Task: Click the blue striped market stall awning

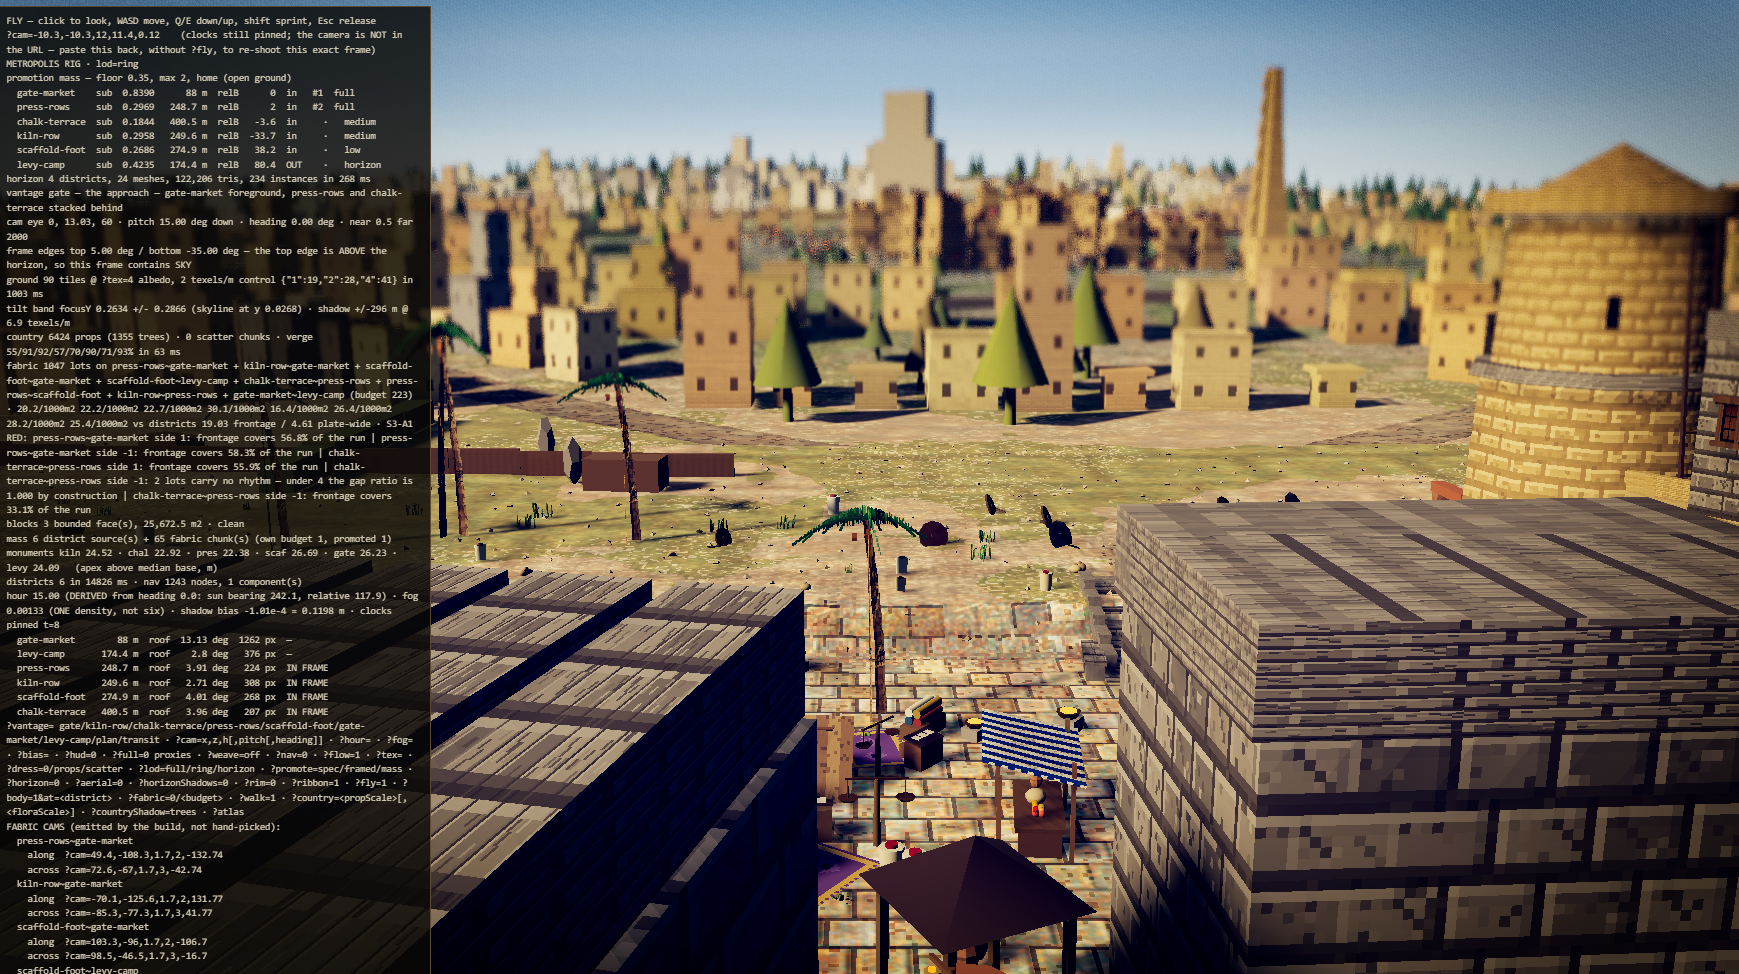Action: [x=1031, y=747]
